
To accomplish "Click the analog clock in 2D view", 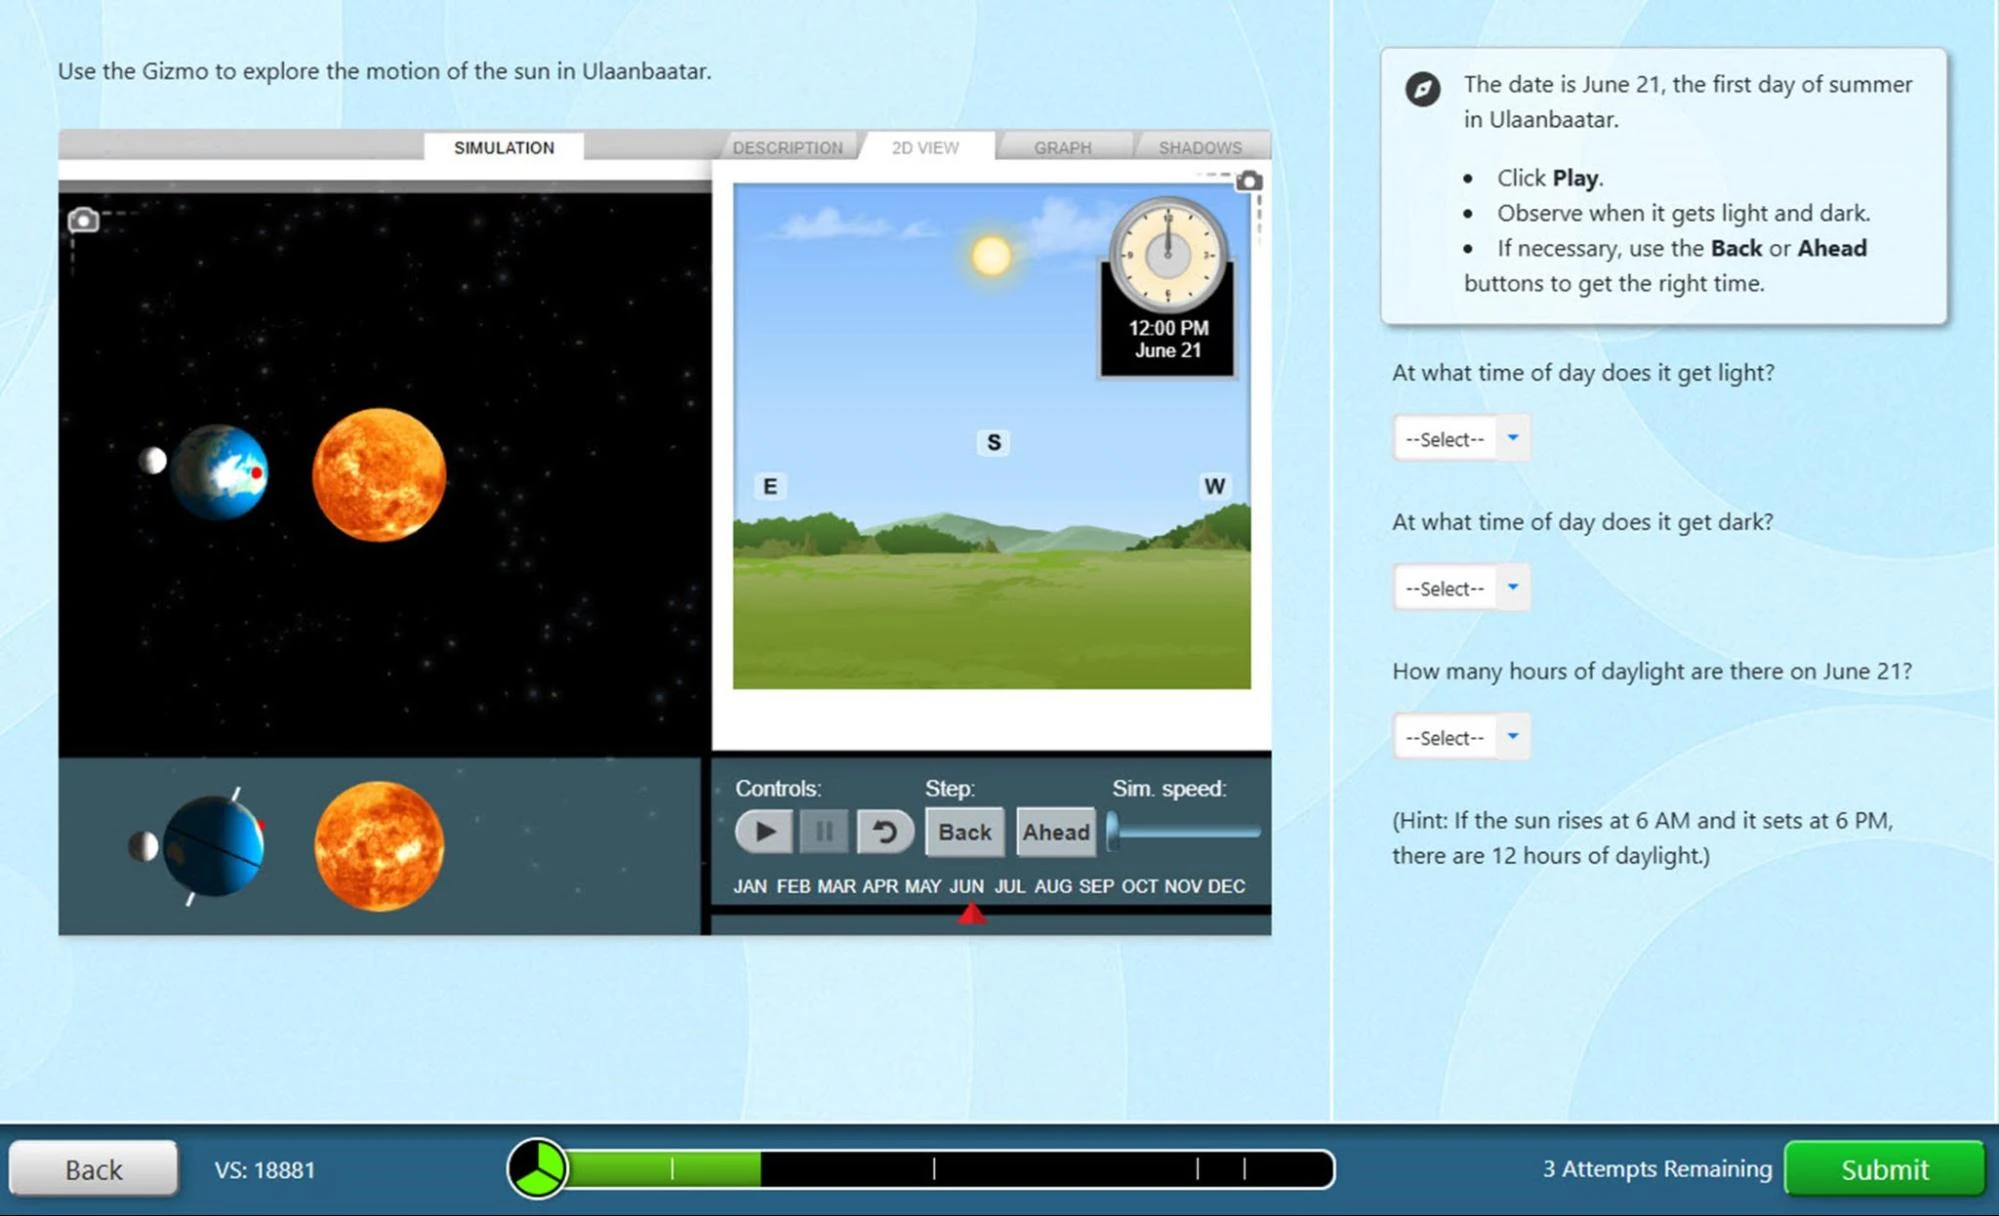I will (1166, 254).
